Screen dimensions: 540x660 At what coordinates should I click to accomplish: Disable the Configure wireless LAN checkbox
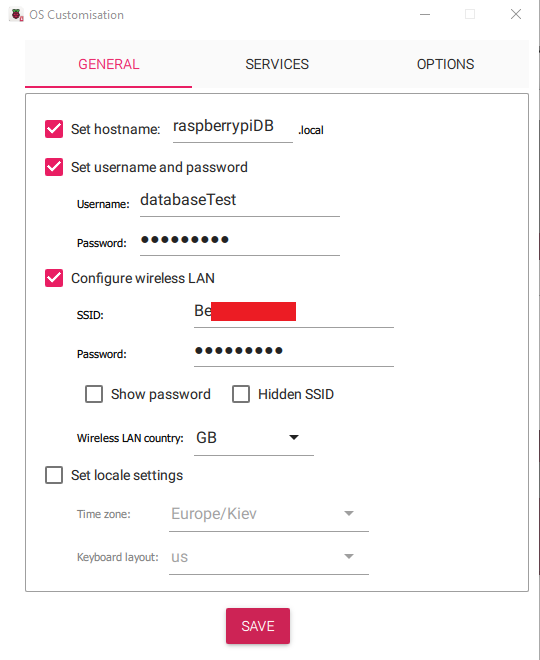pos(54,278)
